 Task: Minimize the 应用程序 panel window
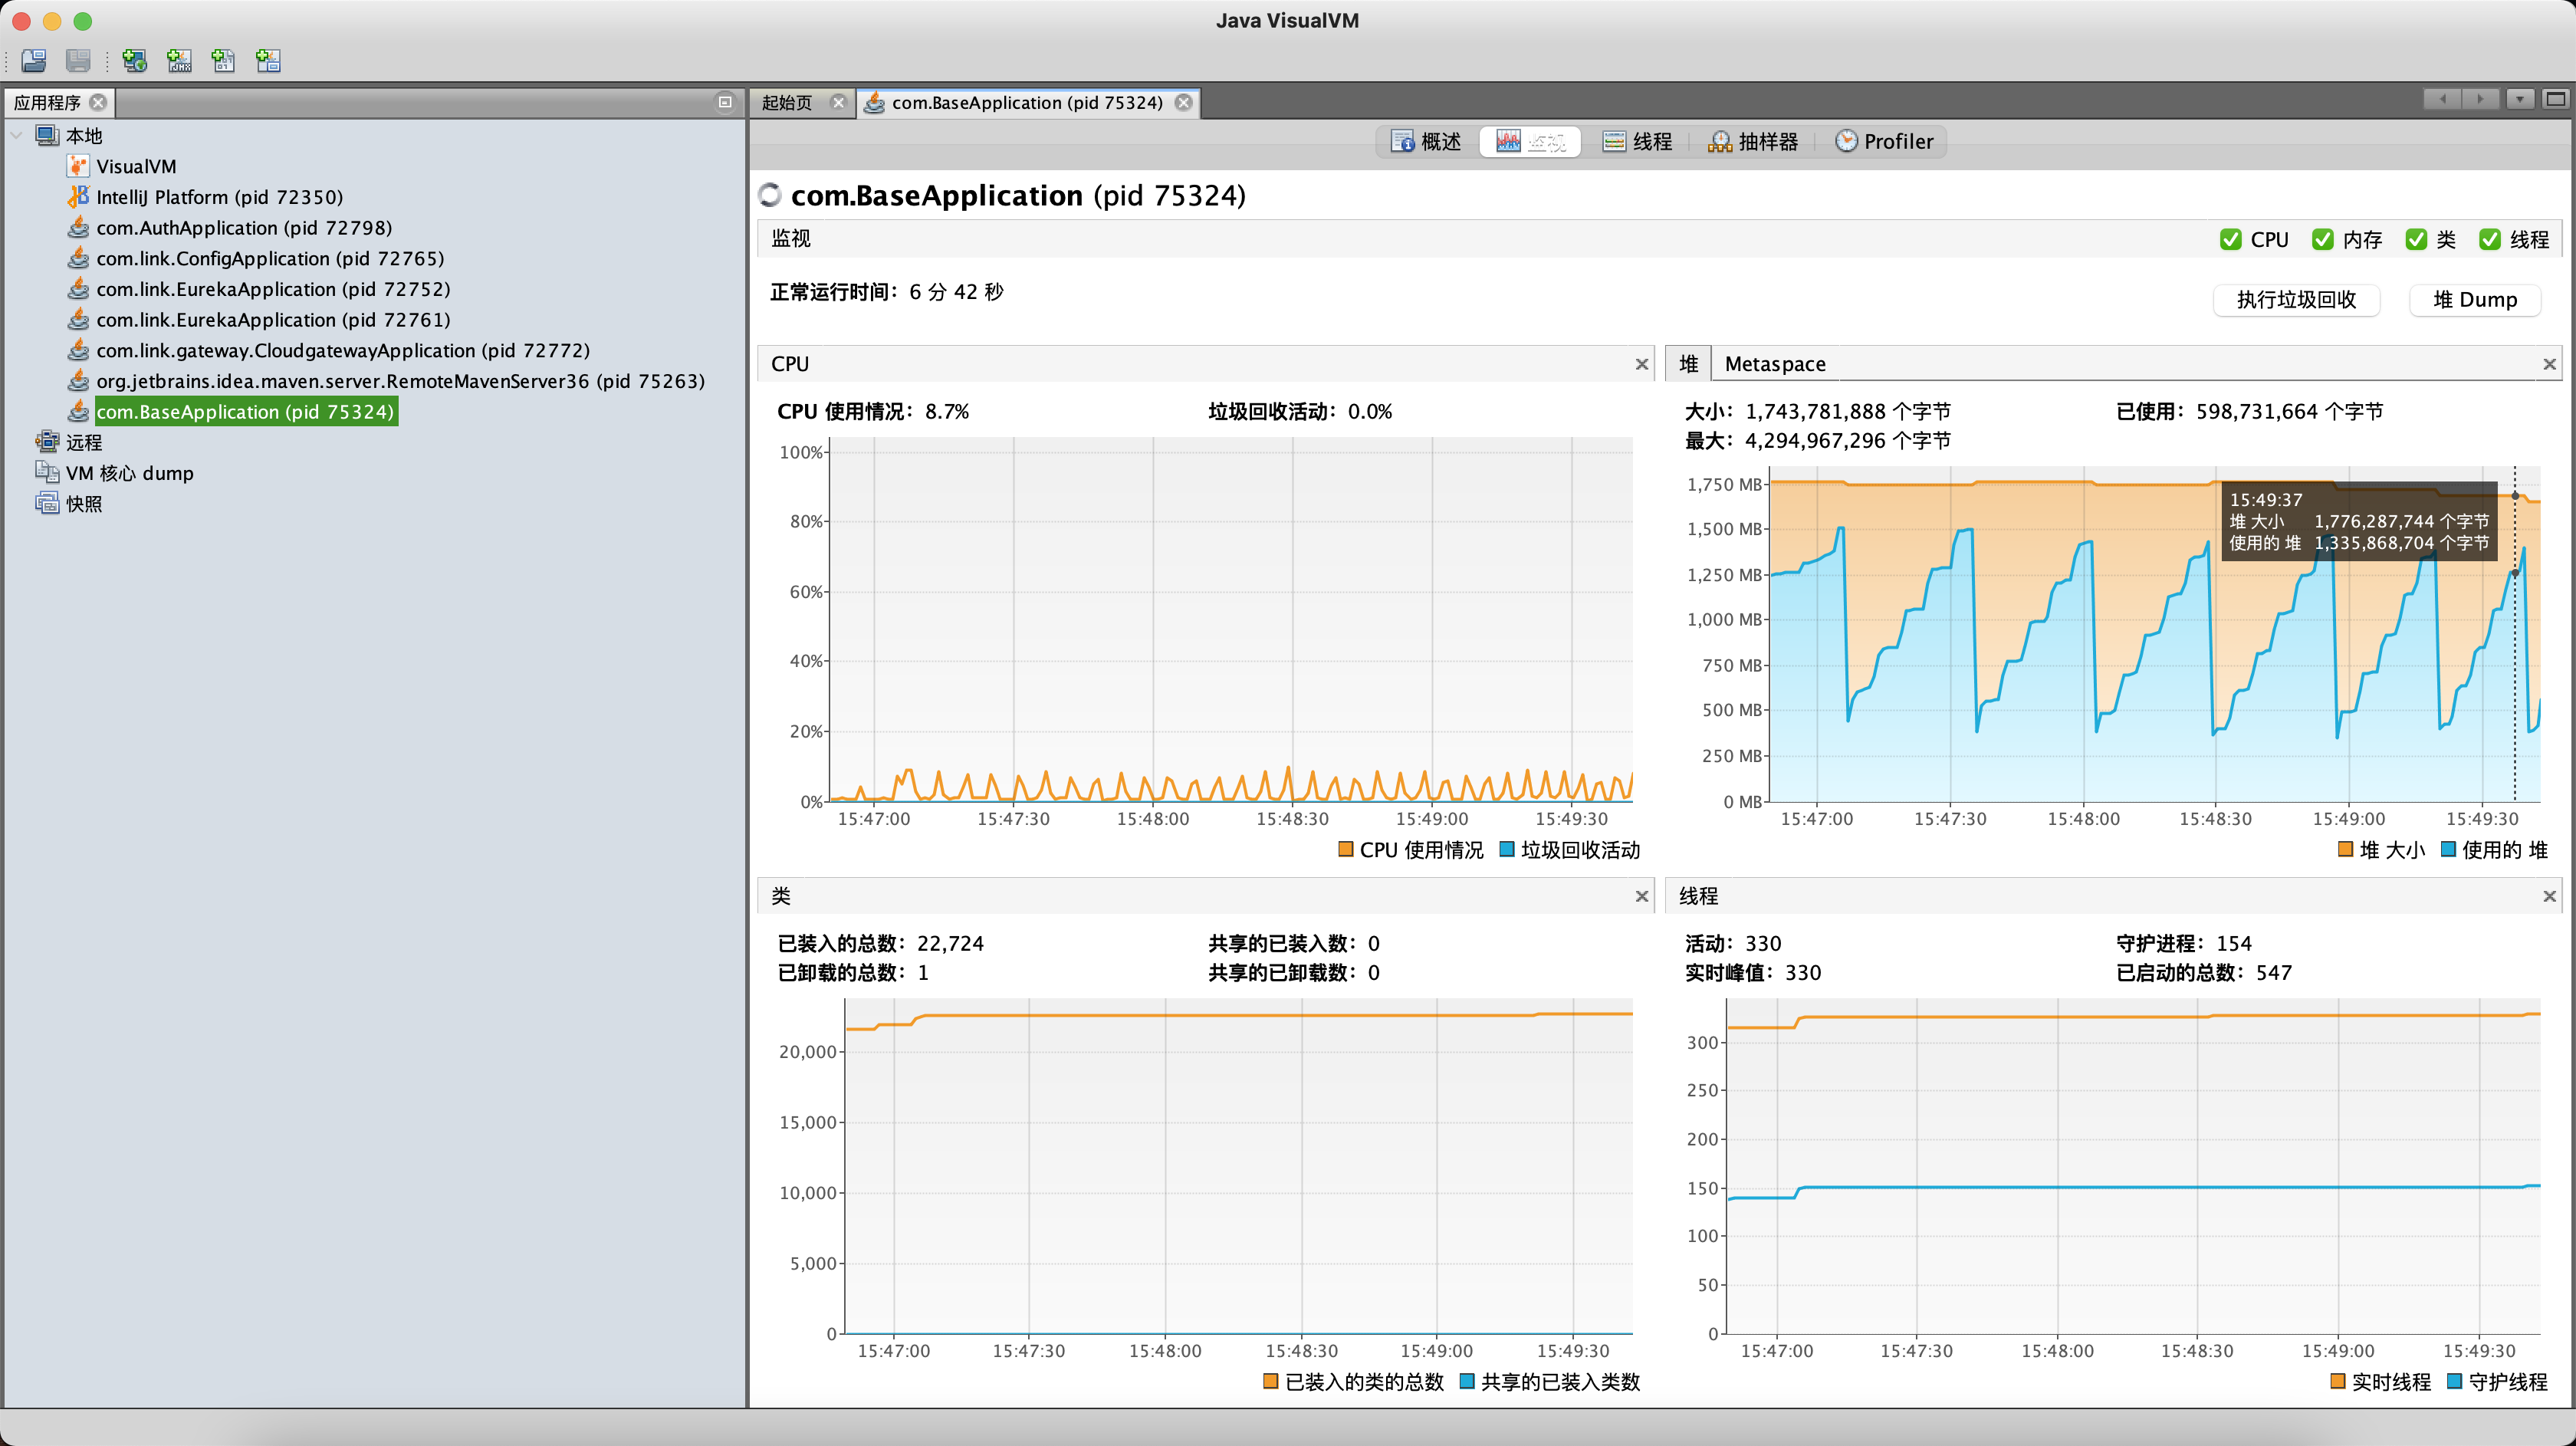pos(725,102)
